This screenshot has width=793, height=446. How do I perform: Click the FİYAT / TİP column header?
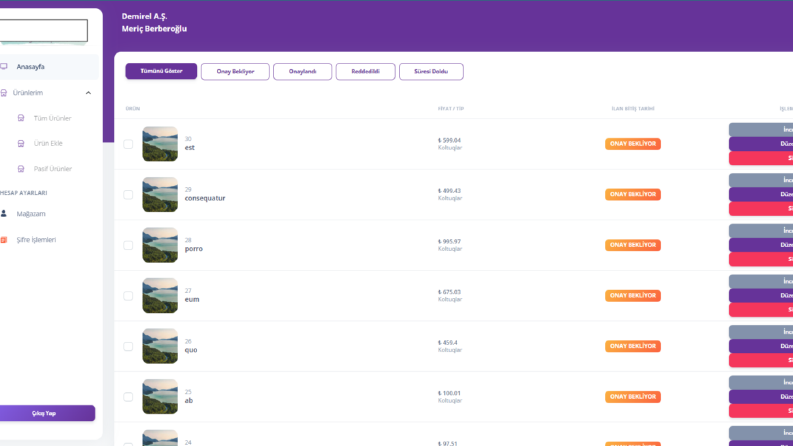pos(451,109)
